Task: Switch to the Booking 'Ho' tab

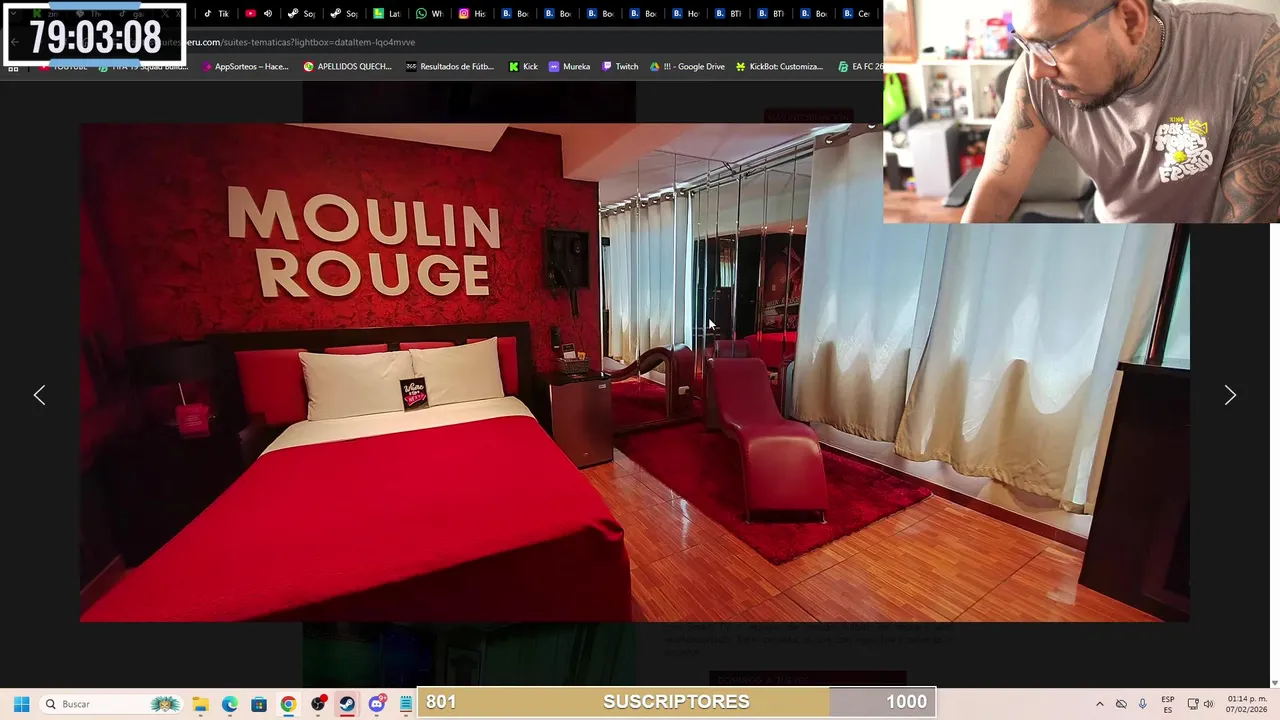Action: (x=687, y=14)
